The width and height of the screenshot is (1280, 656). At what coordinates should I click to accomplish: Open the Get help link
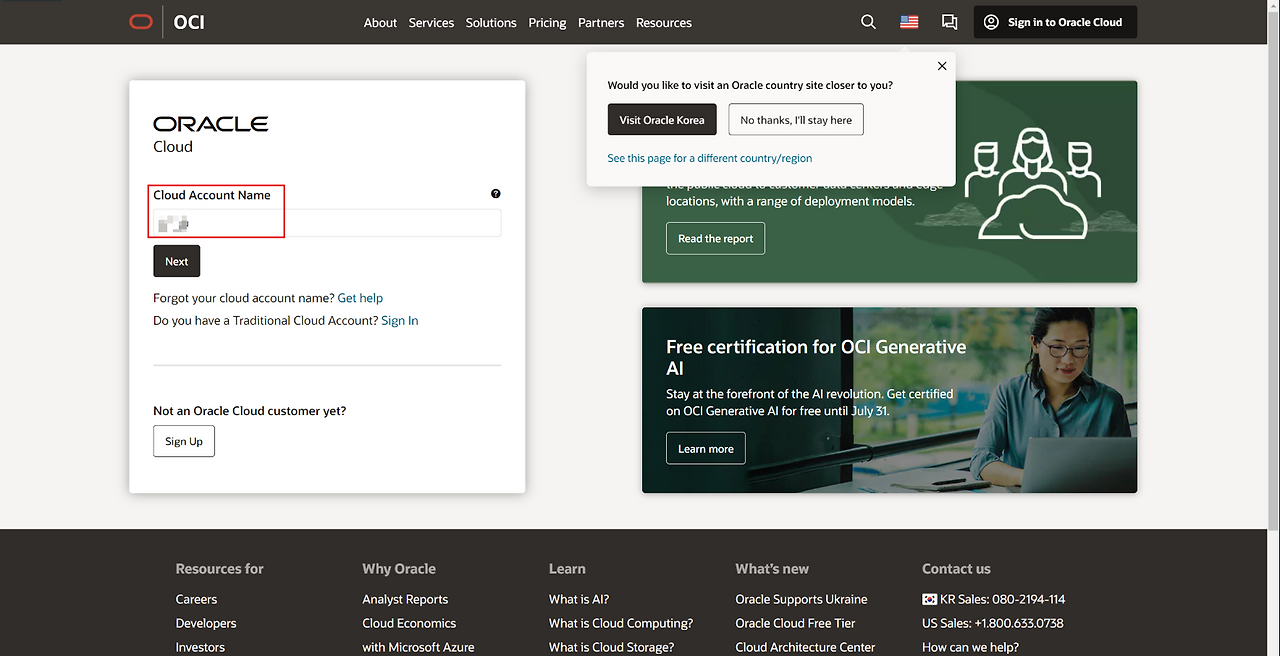[x=360, y=298]
